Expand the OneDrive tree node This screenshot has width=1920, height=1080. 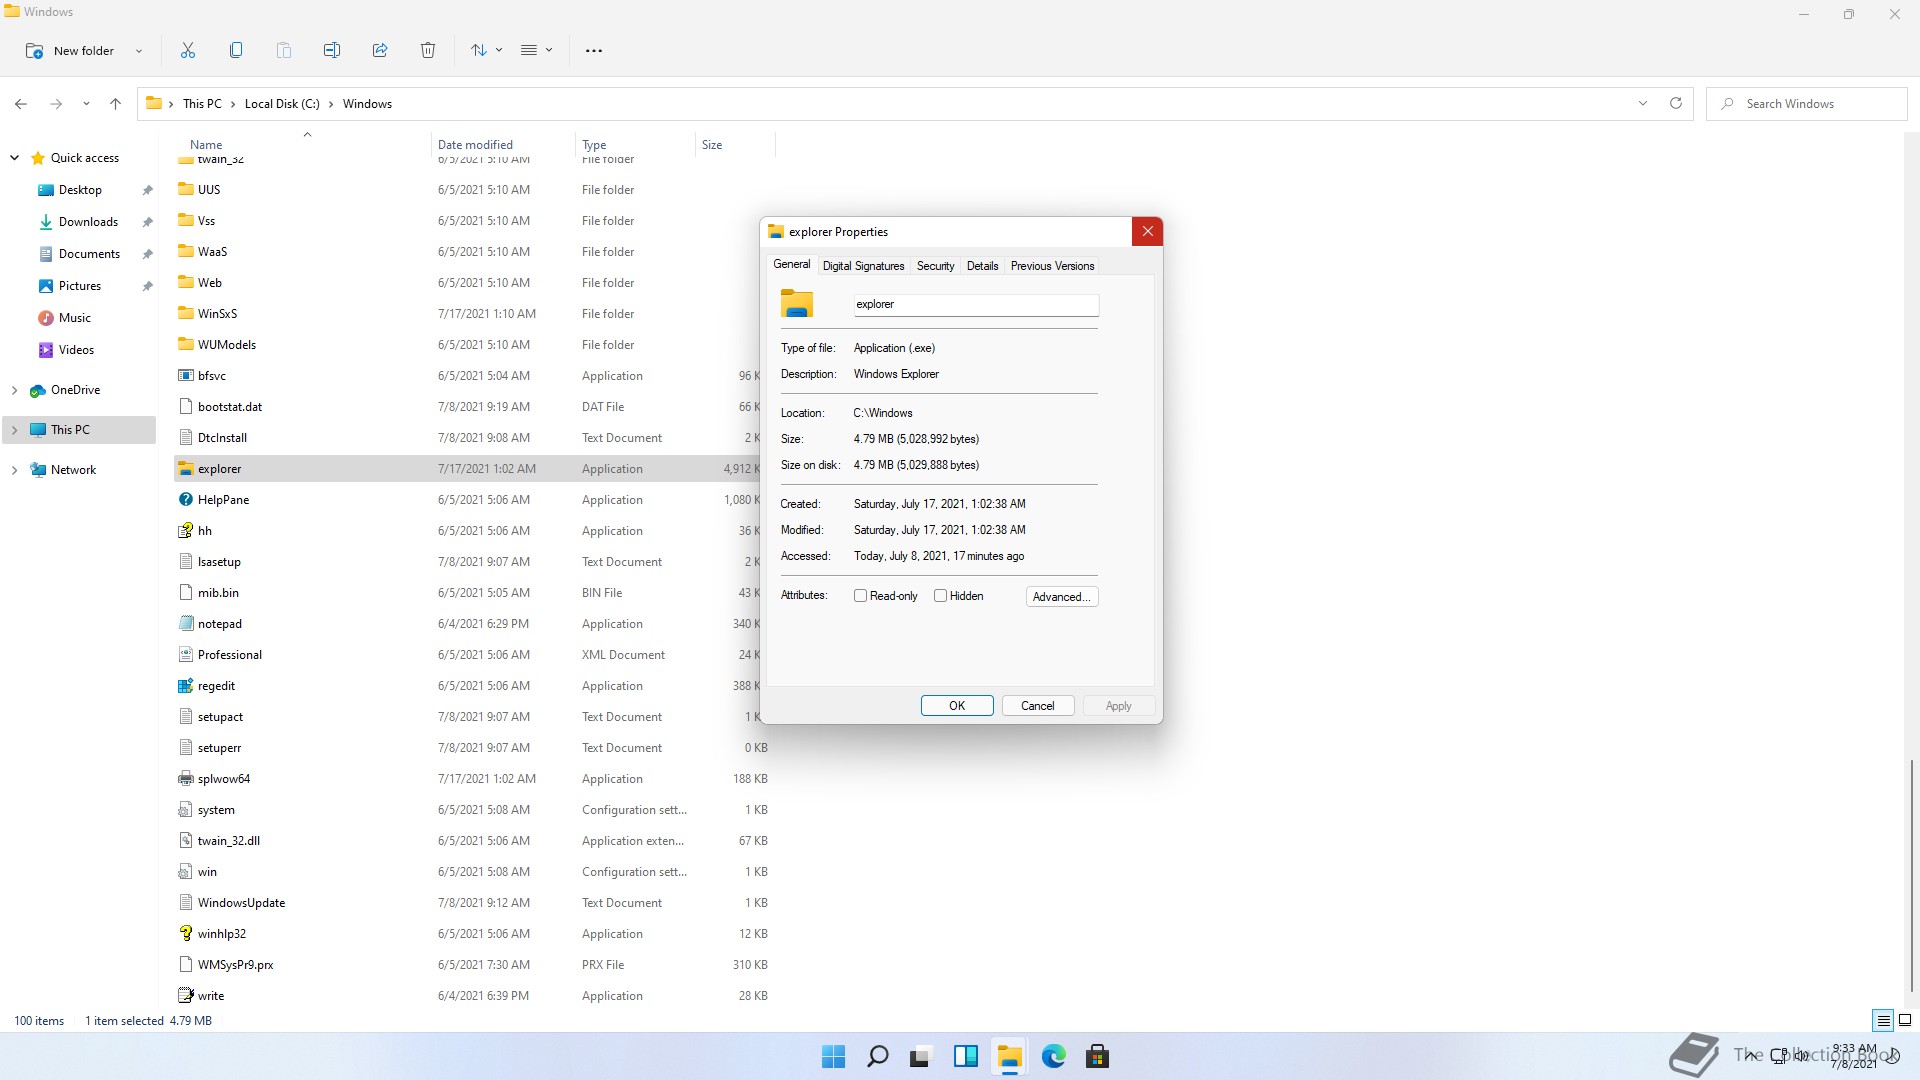[x=14, y=390]
